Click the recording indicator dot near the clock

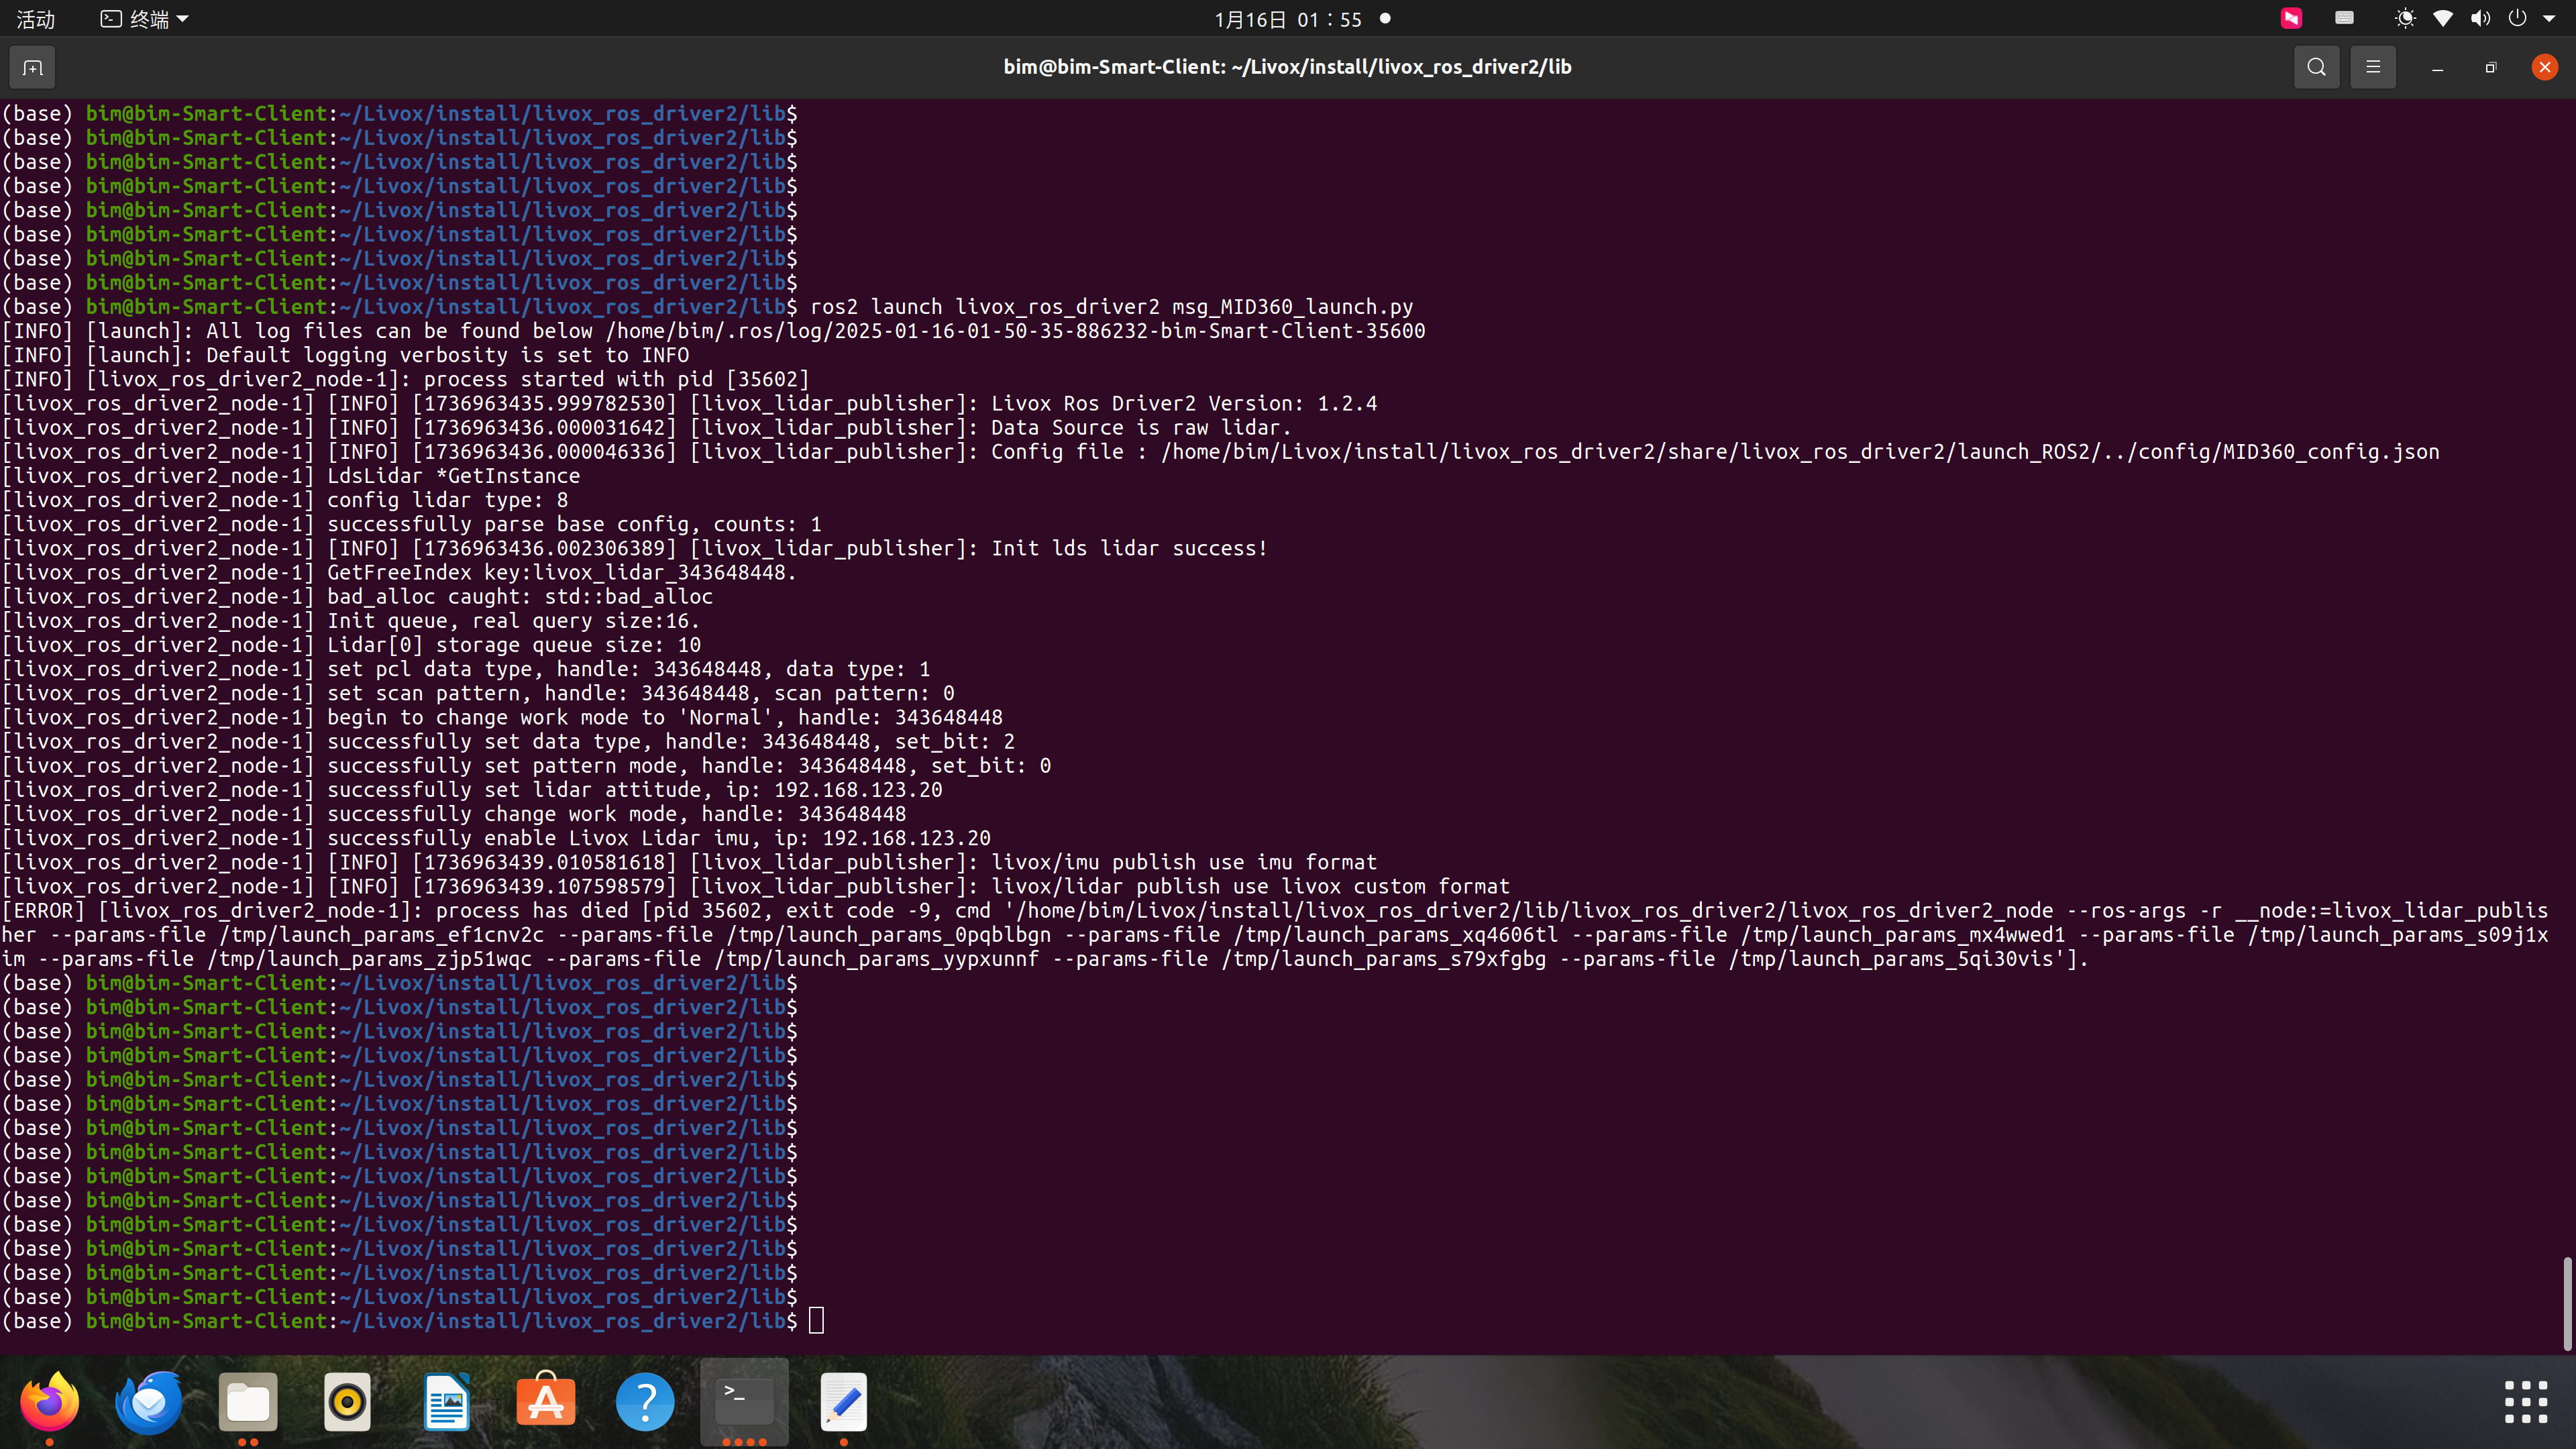tap(1385, 19)
